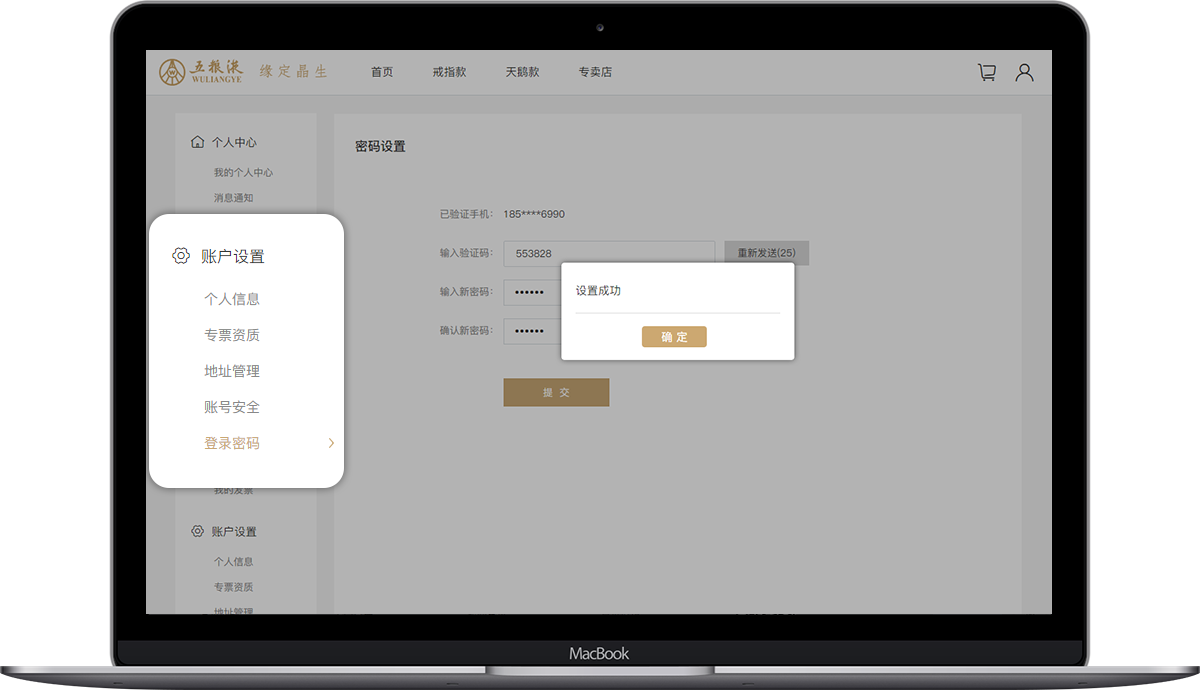The image size is (1200, 690).
Task: Click the 重新发送(25) resend code button
Action: point(767,253)
